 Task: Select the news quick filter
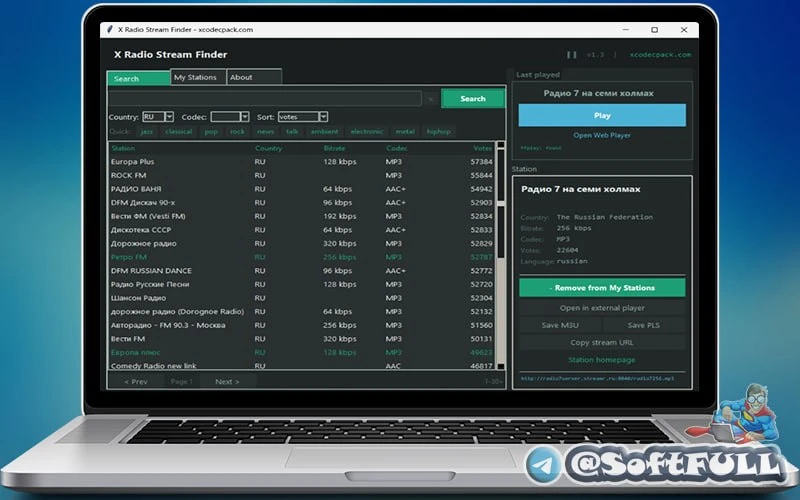click(265, 132)
